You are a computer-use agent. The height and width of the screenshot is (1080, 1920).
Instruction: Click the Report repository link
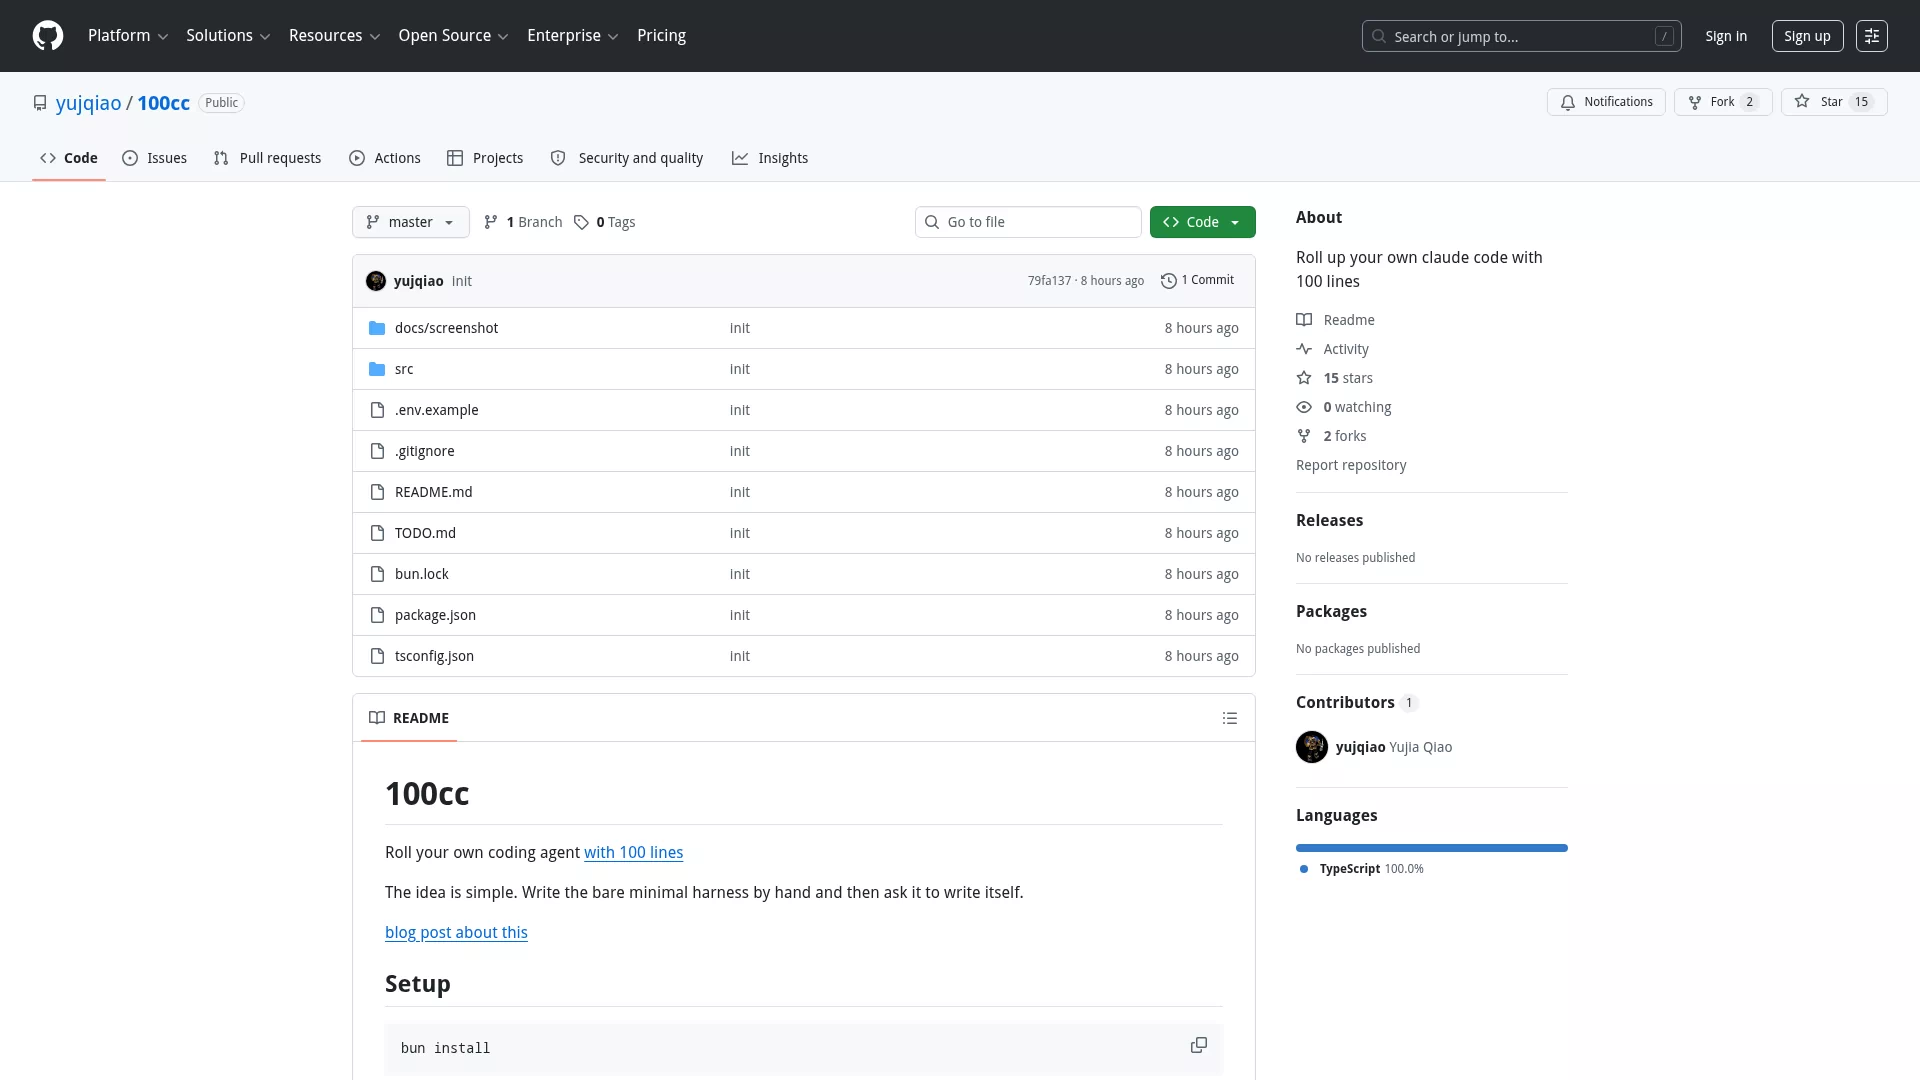coord(1351,465)
